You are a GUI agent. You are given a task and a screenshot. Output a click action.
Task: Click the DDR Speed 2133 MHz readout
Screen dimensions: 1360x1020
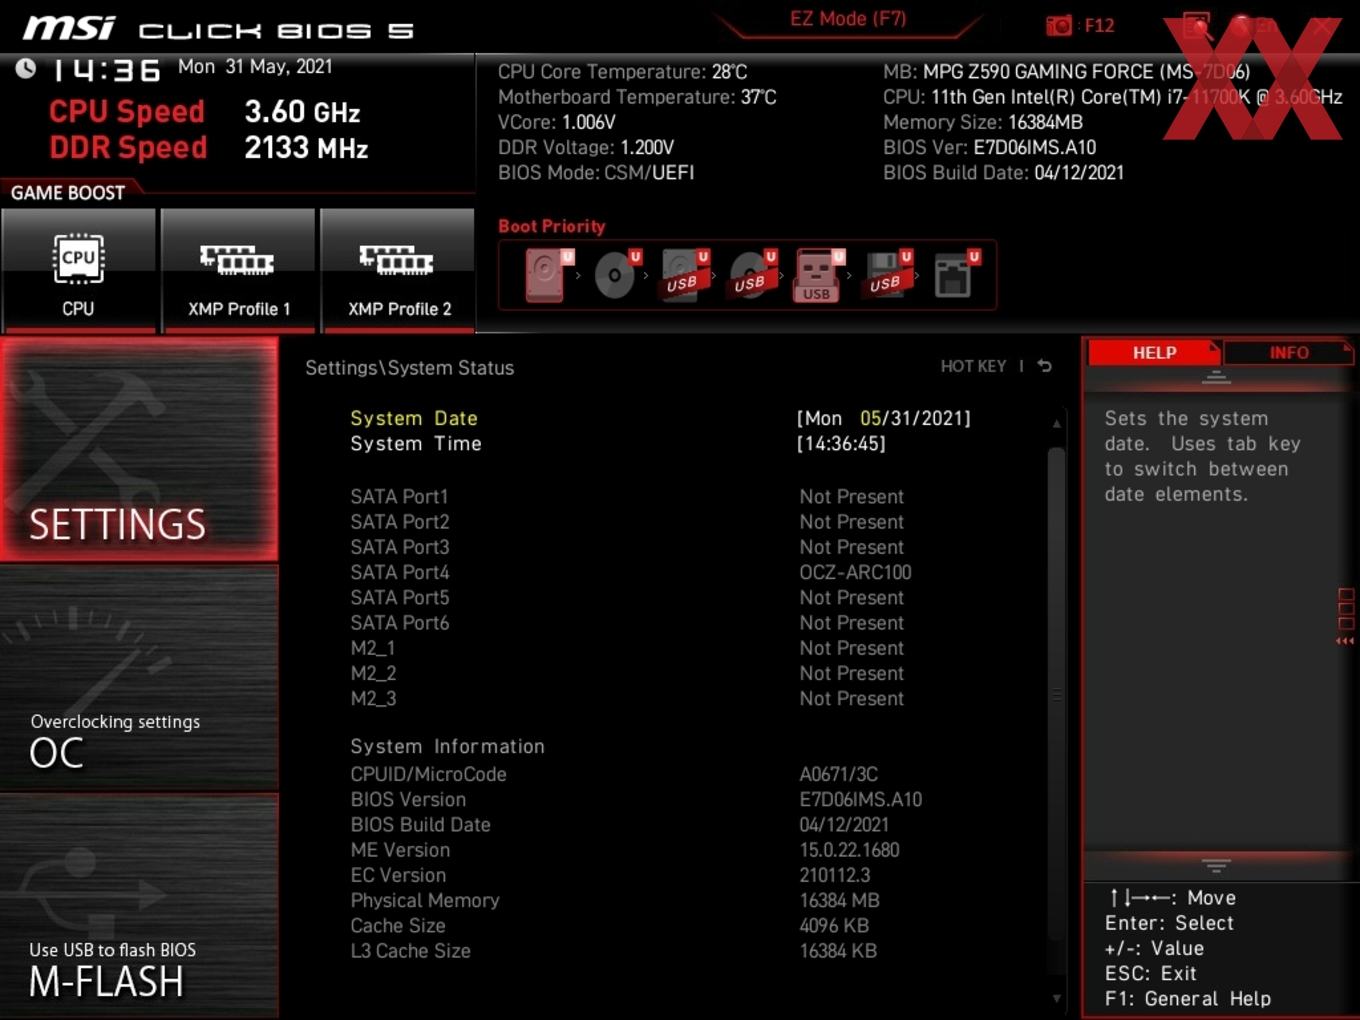point(209,148)
